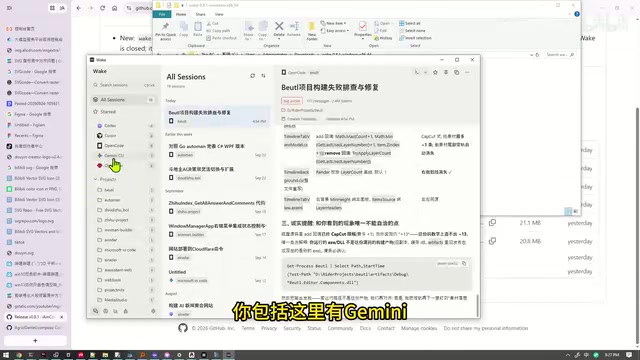
Task: Open the ZhihuIndex_GetAllAnswerAndComments session
Action: coord(217,207)
